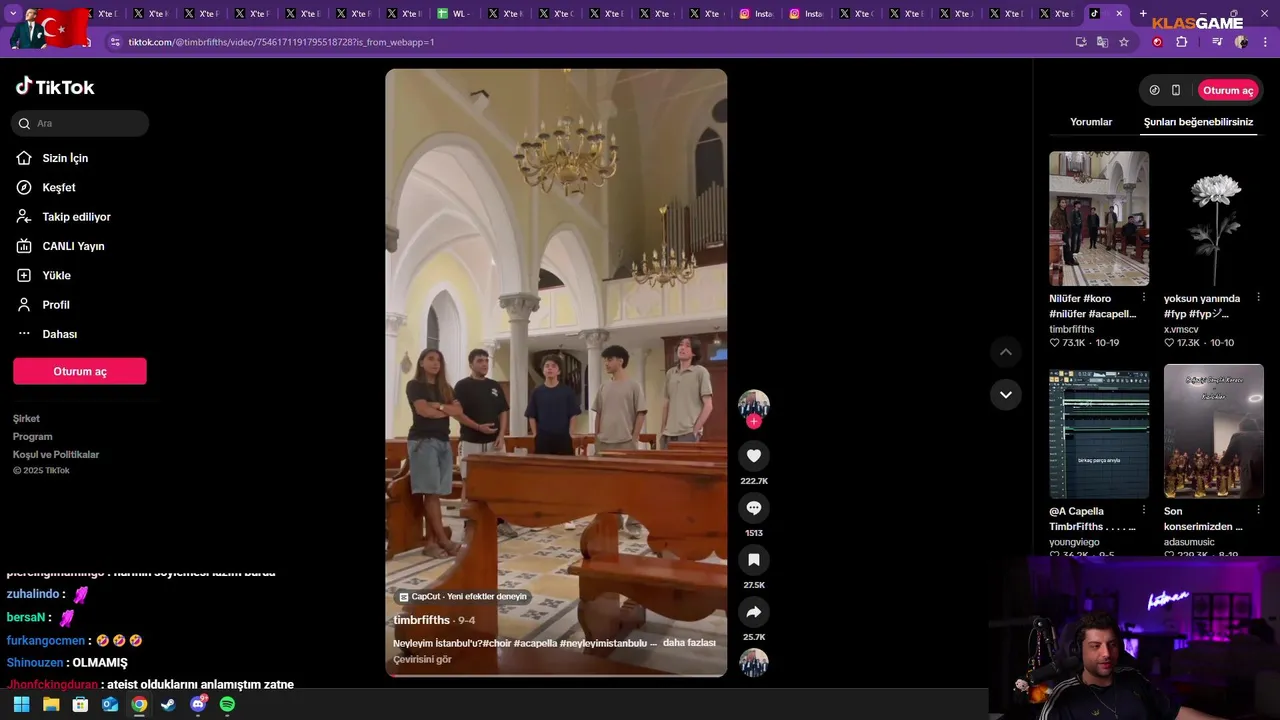Open the options menu for Son konserimizden video

coord(1258,511)
